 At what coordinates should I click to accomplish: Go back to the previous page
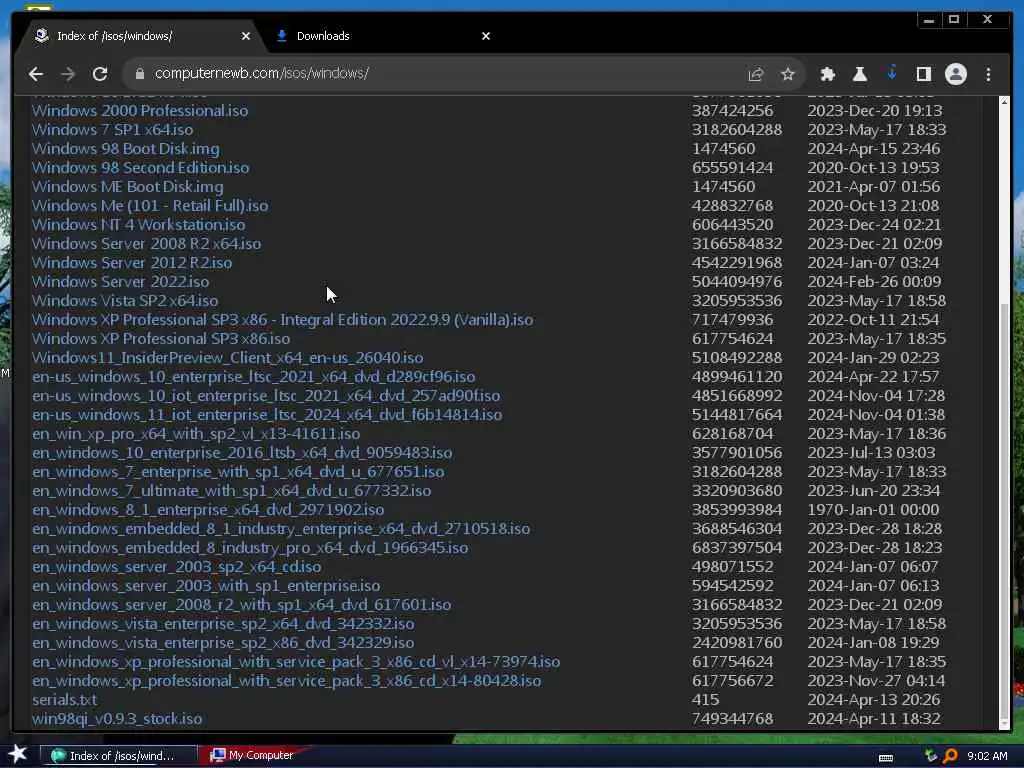(36, 74)
